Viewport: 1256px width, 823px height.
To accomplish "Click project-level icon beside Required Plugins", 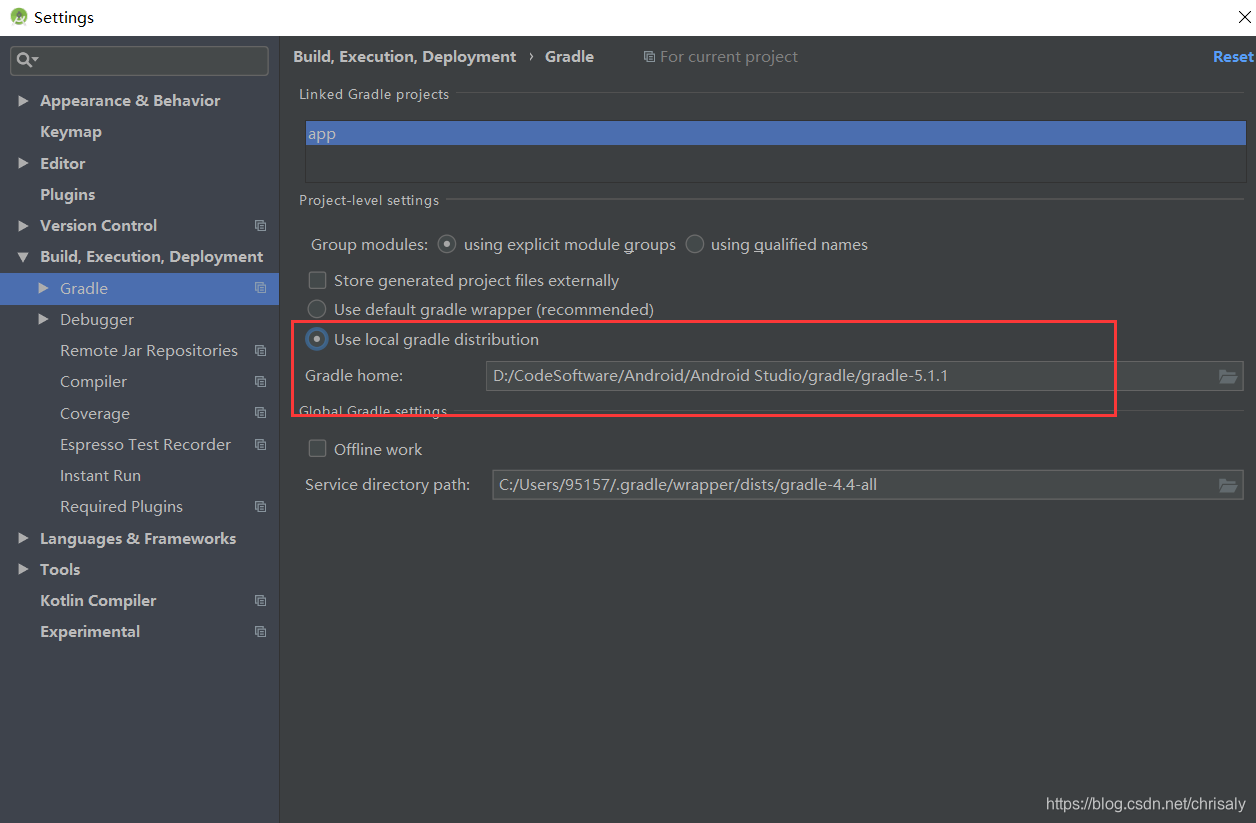I will point(260,507).
